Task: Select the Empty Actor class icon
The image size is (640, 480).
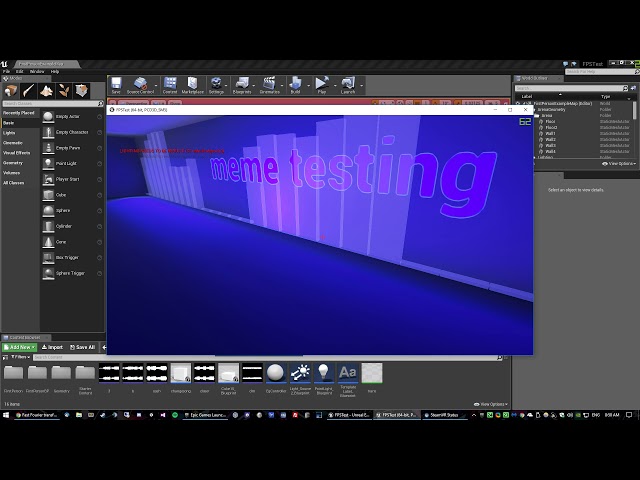Action: [48, 117]
